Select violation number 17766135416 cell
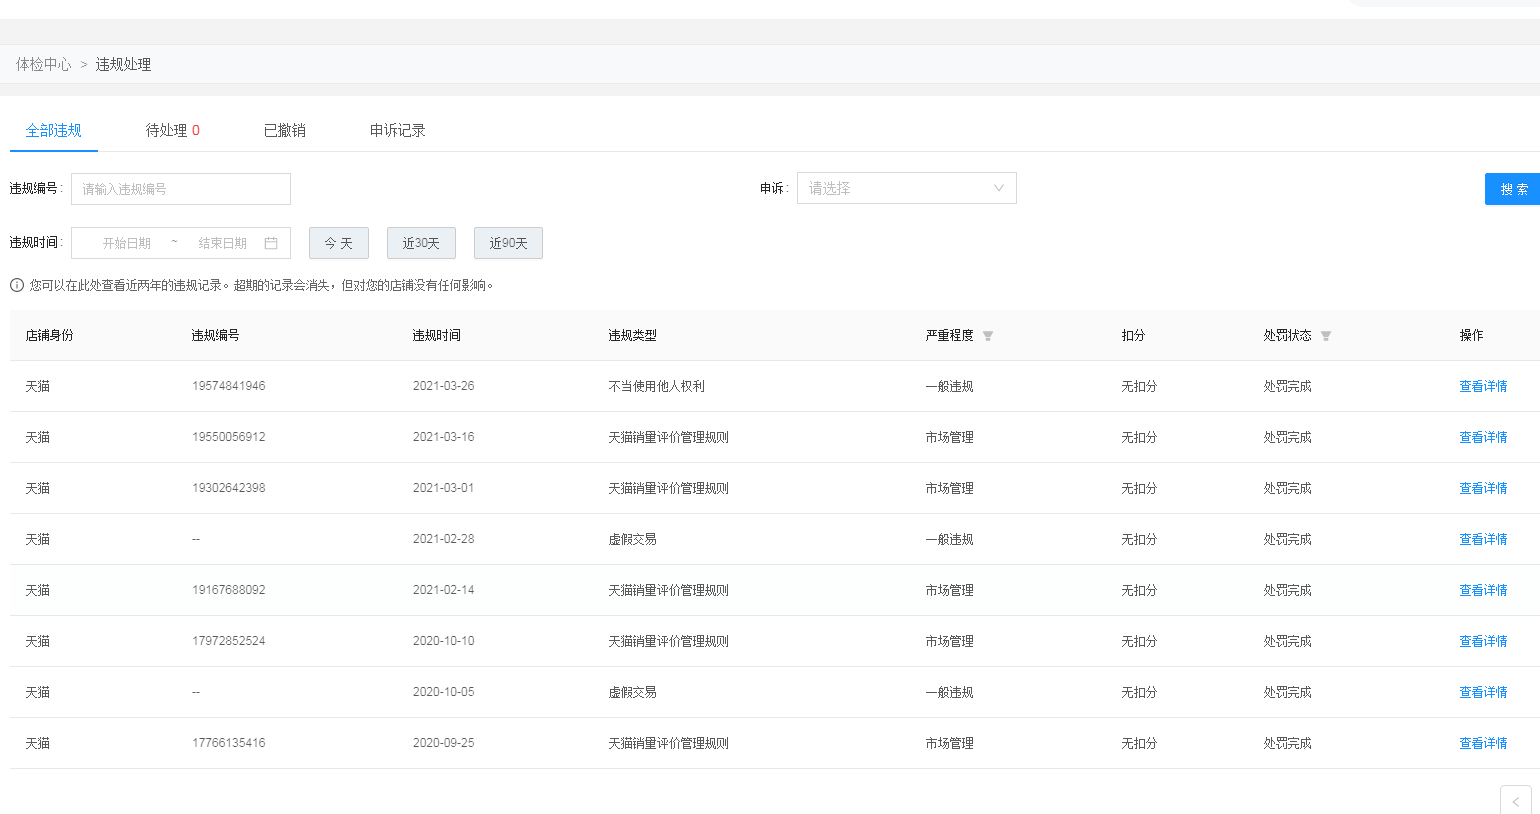Image resolution: width=1540 pixels, height=814 pixels. coord(229,743)
